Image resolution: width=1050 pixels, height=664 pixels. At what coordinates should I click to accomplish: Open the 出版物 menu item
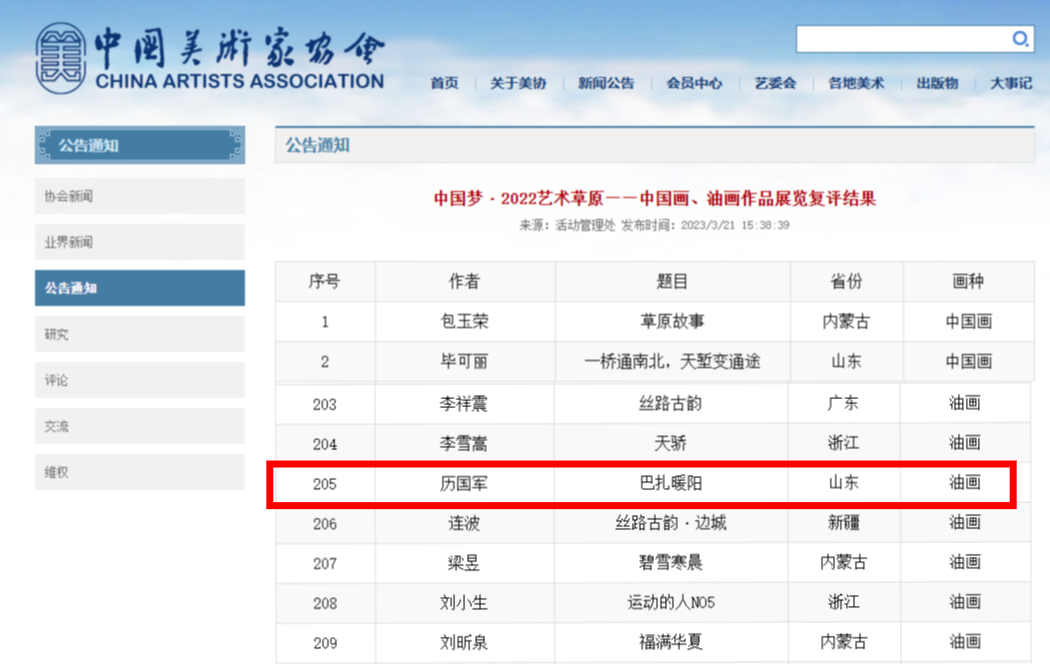point(937,83)
